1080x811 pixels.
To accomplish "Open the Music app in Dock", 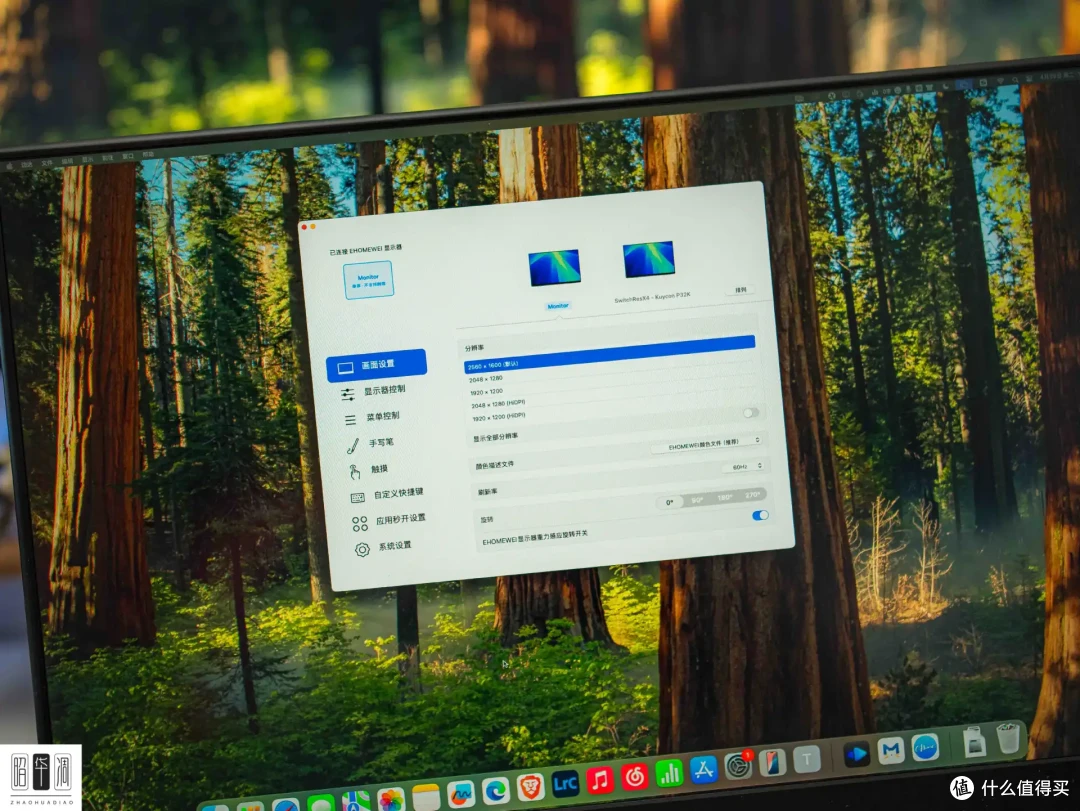I will (x=600, y=780).
